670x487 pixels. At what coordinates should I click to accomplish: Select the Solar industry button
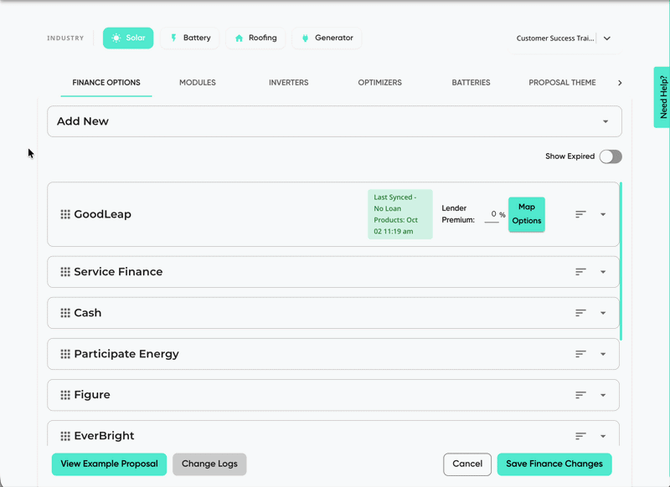(x=128, y=38)
